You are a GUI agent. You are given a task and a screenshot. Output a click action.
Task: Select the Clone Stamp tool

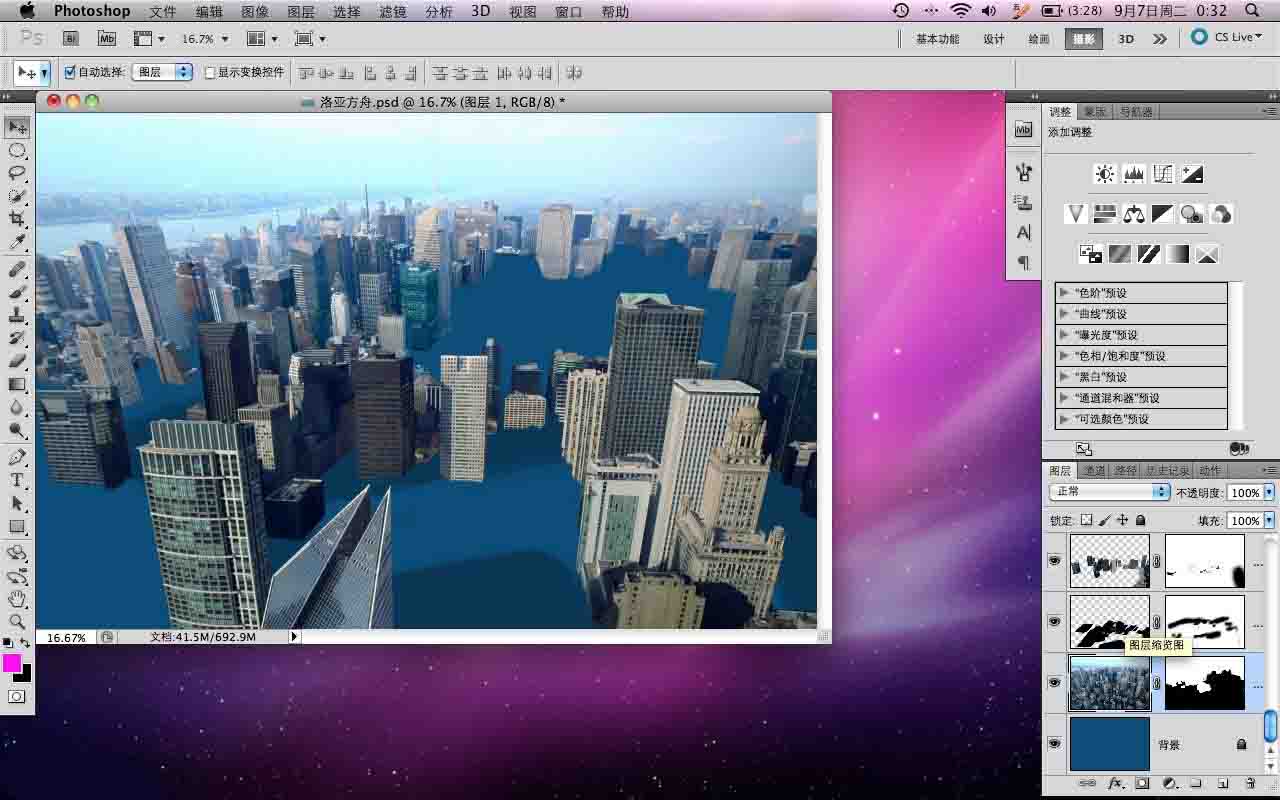(17, 315)
